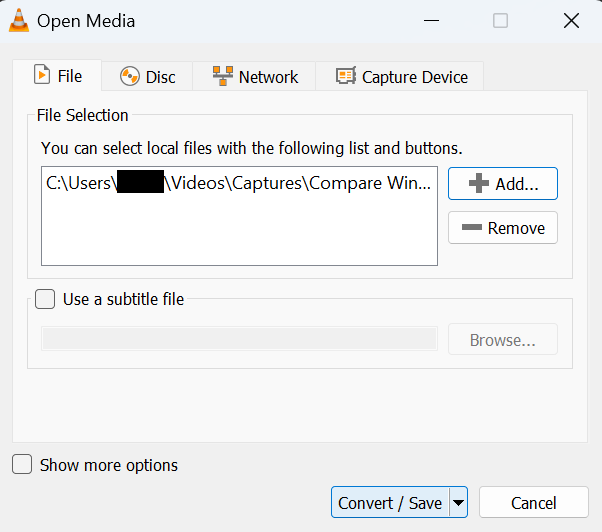The width and height of the screenshot is (602, 532).
Task: Click the VLC cone icon in title bar
Action: click(x=19, y=20)
